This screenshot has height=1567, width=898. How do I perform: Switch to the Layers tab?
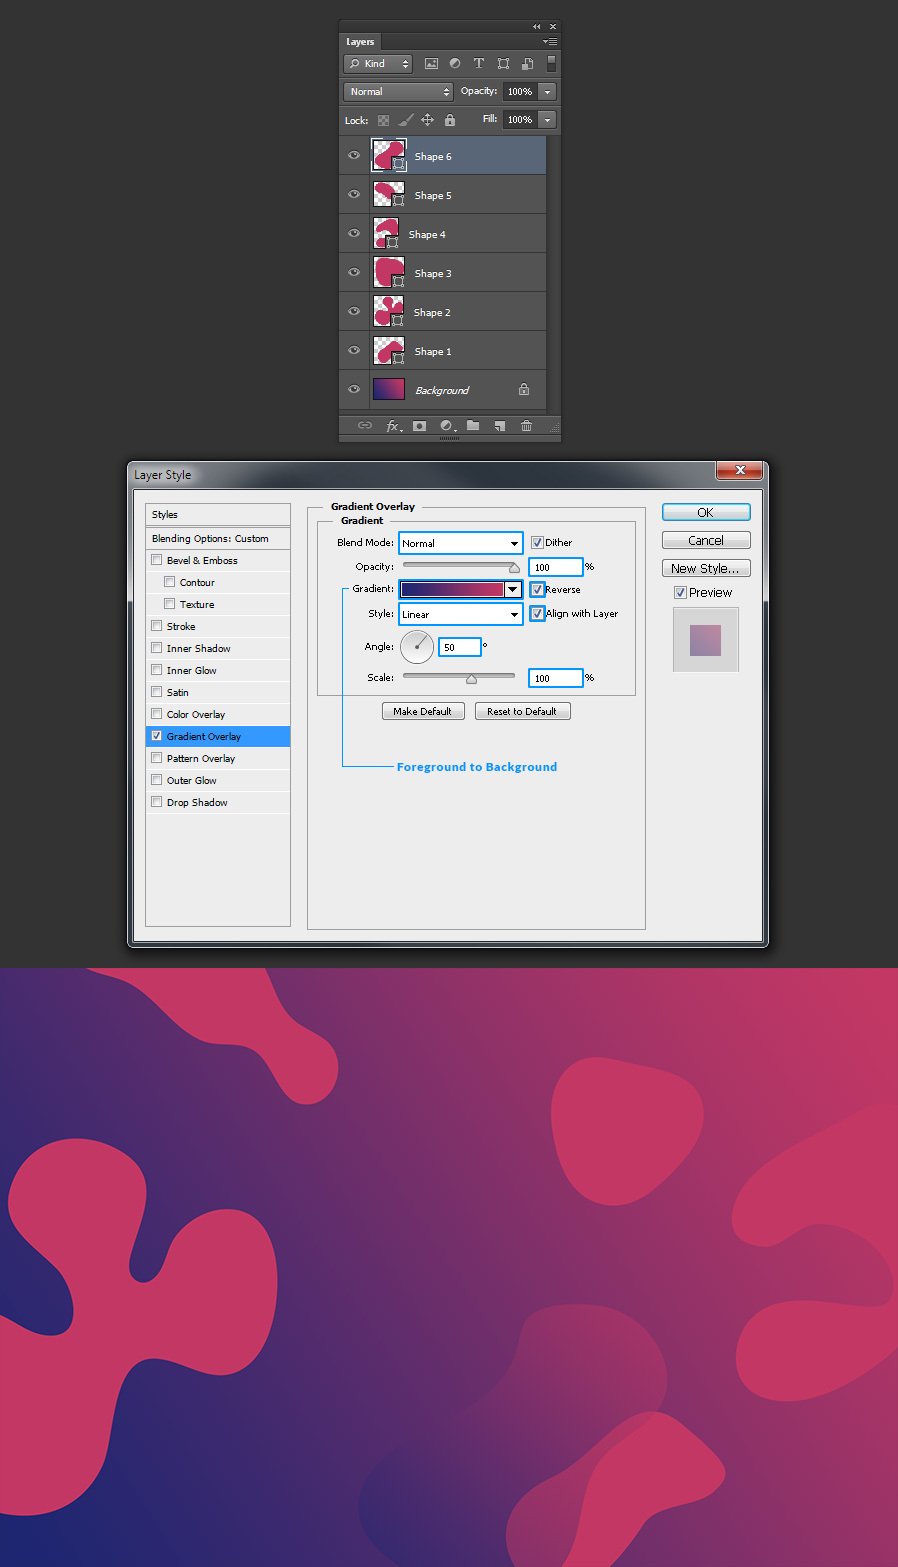(360, 42)
